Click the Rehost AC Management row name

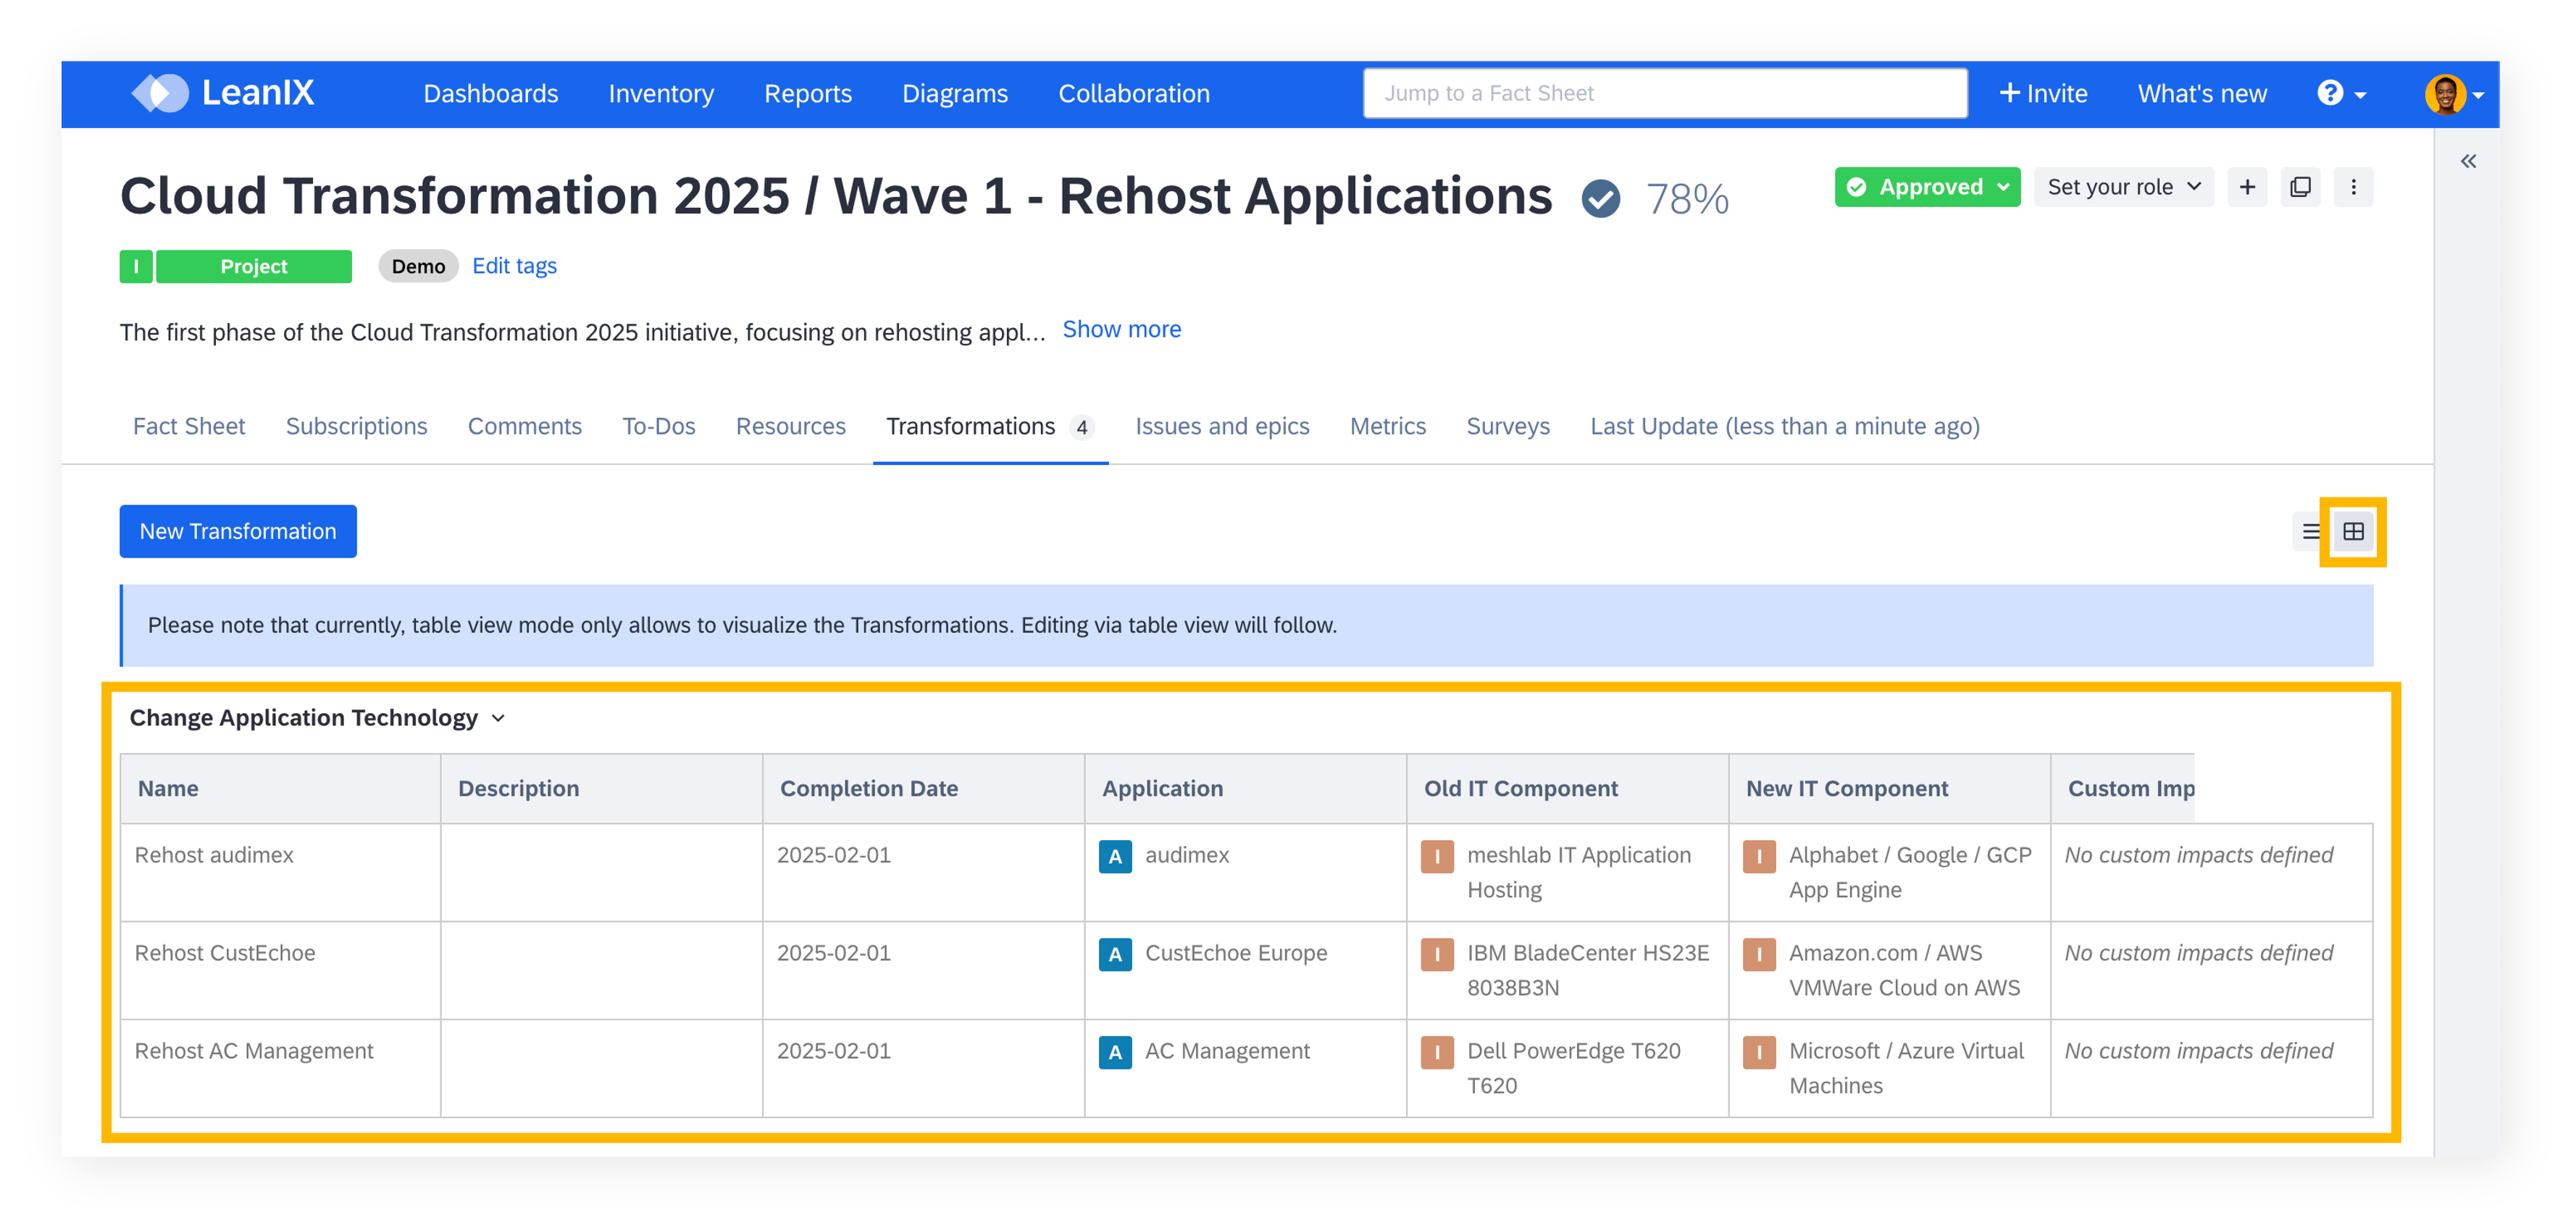[x=254, y=1052]
